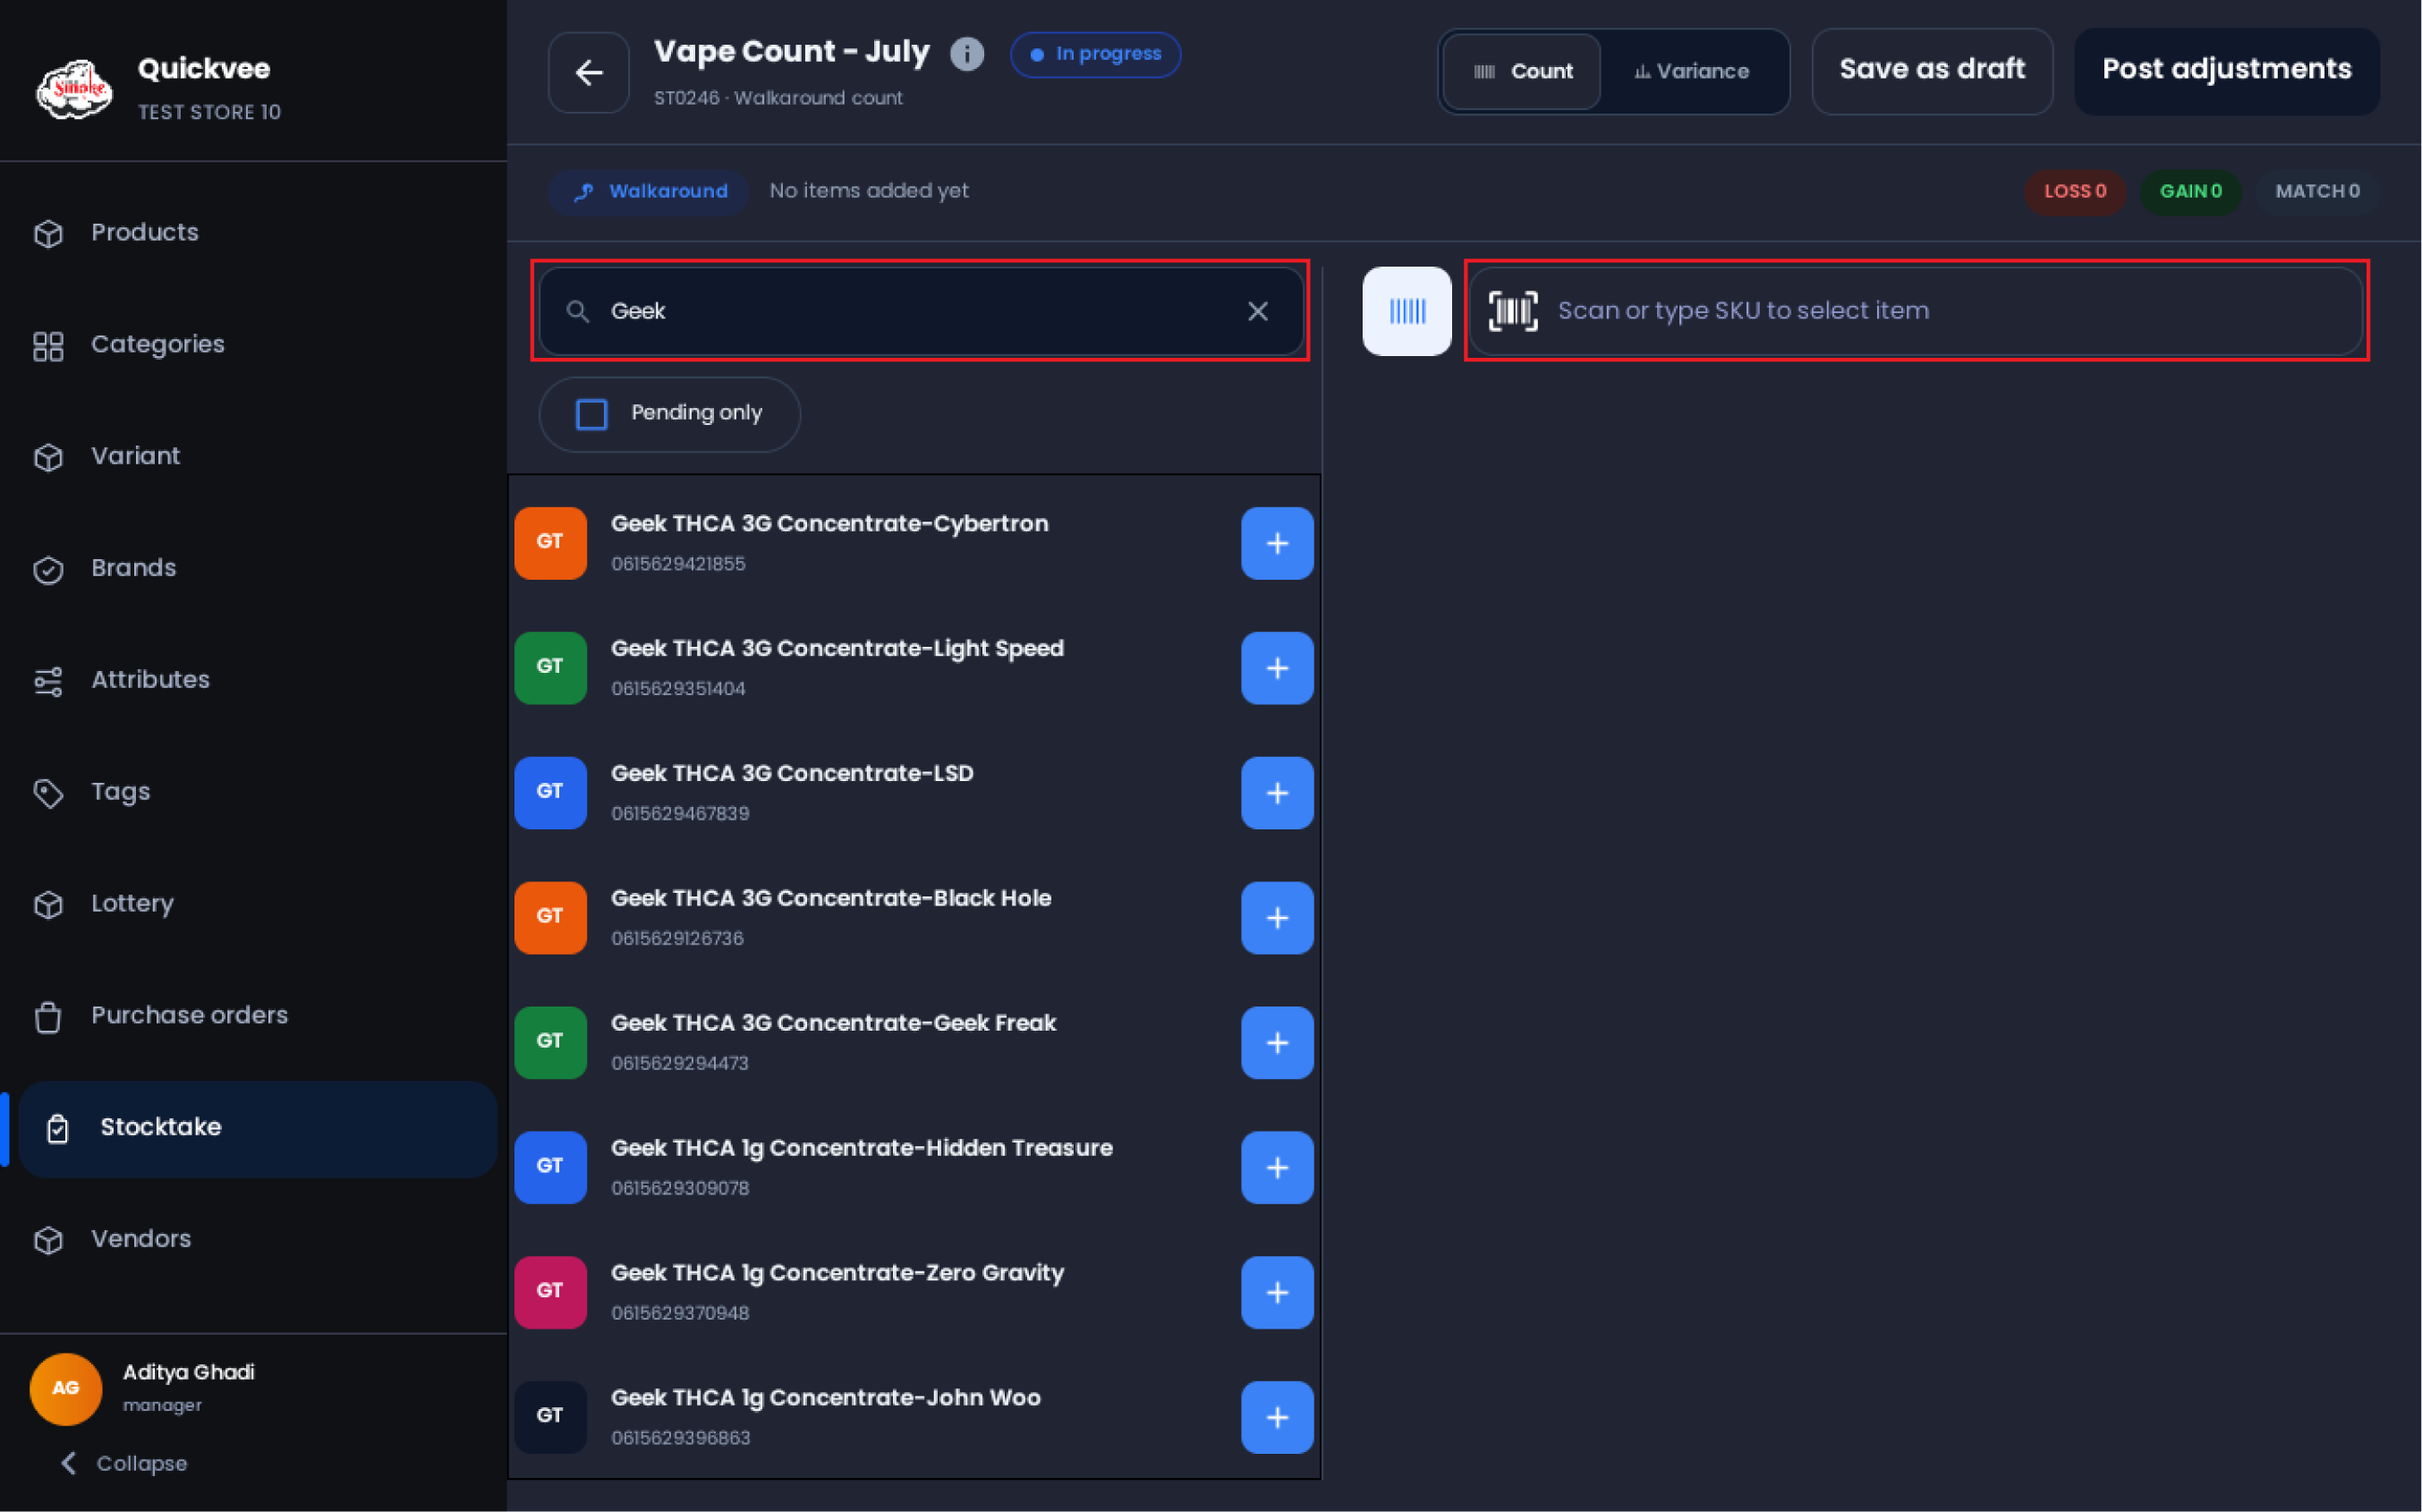2422x1512 pixels.
Task: Focus the Geek product search field
Action: 921,311
